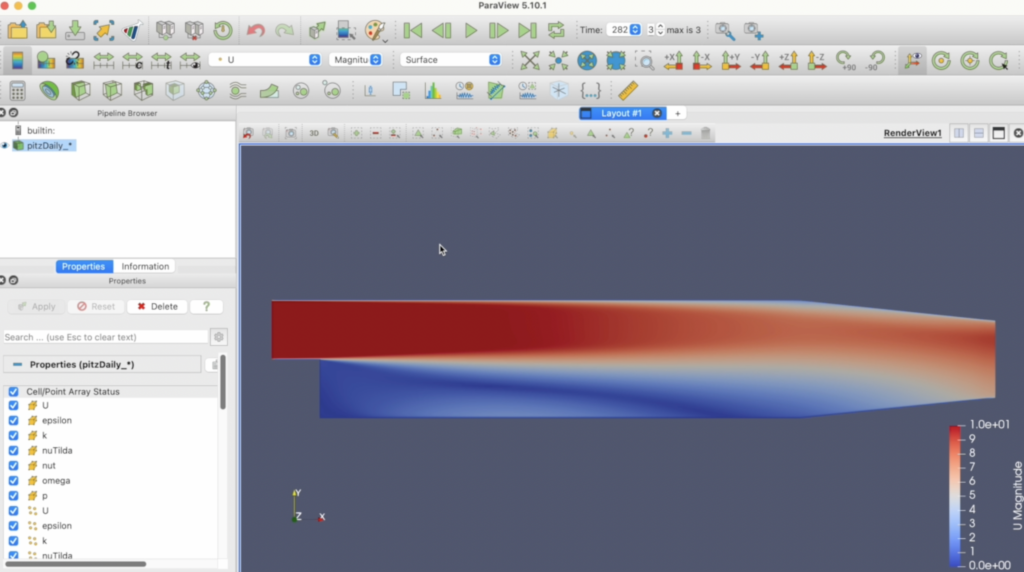Click the Ruler measurement icon
Screen dimensions: 1024x572
coord(628,91)
